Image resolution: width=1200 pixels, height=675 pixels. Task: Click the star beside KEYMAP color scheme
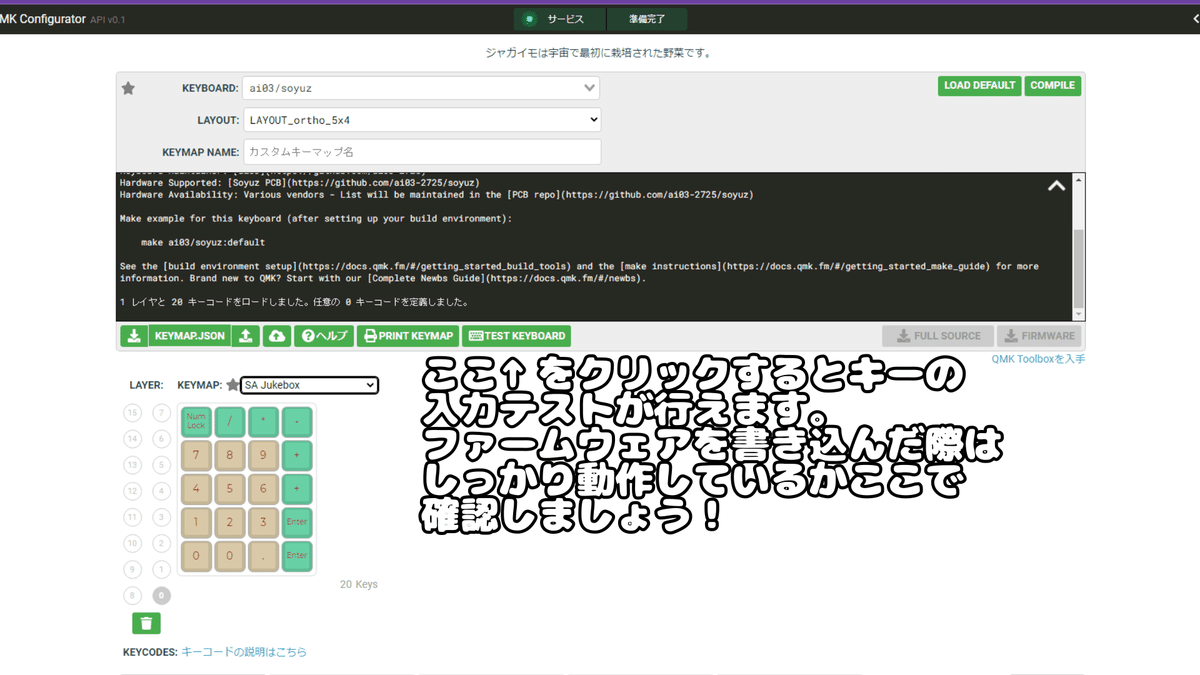click(x=233, y=385)
